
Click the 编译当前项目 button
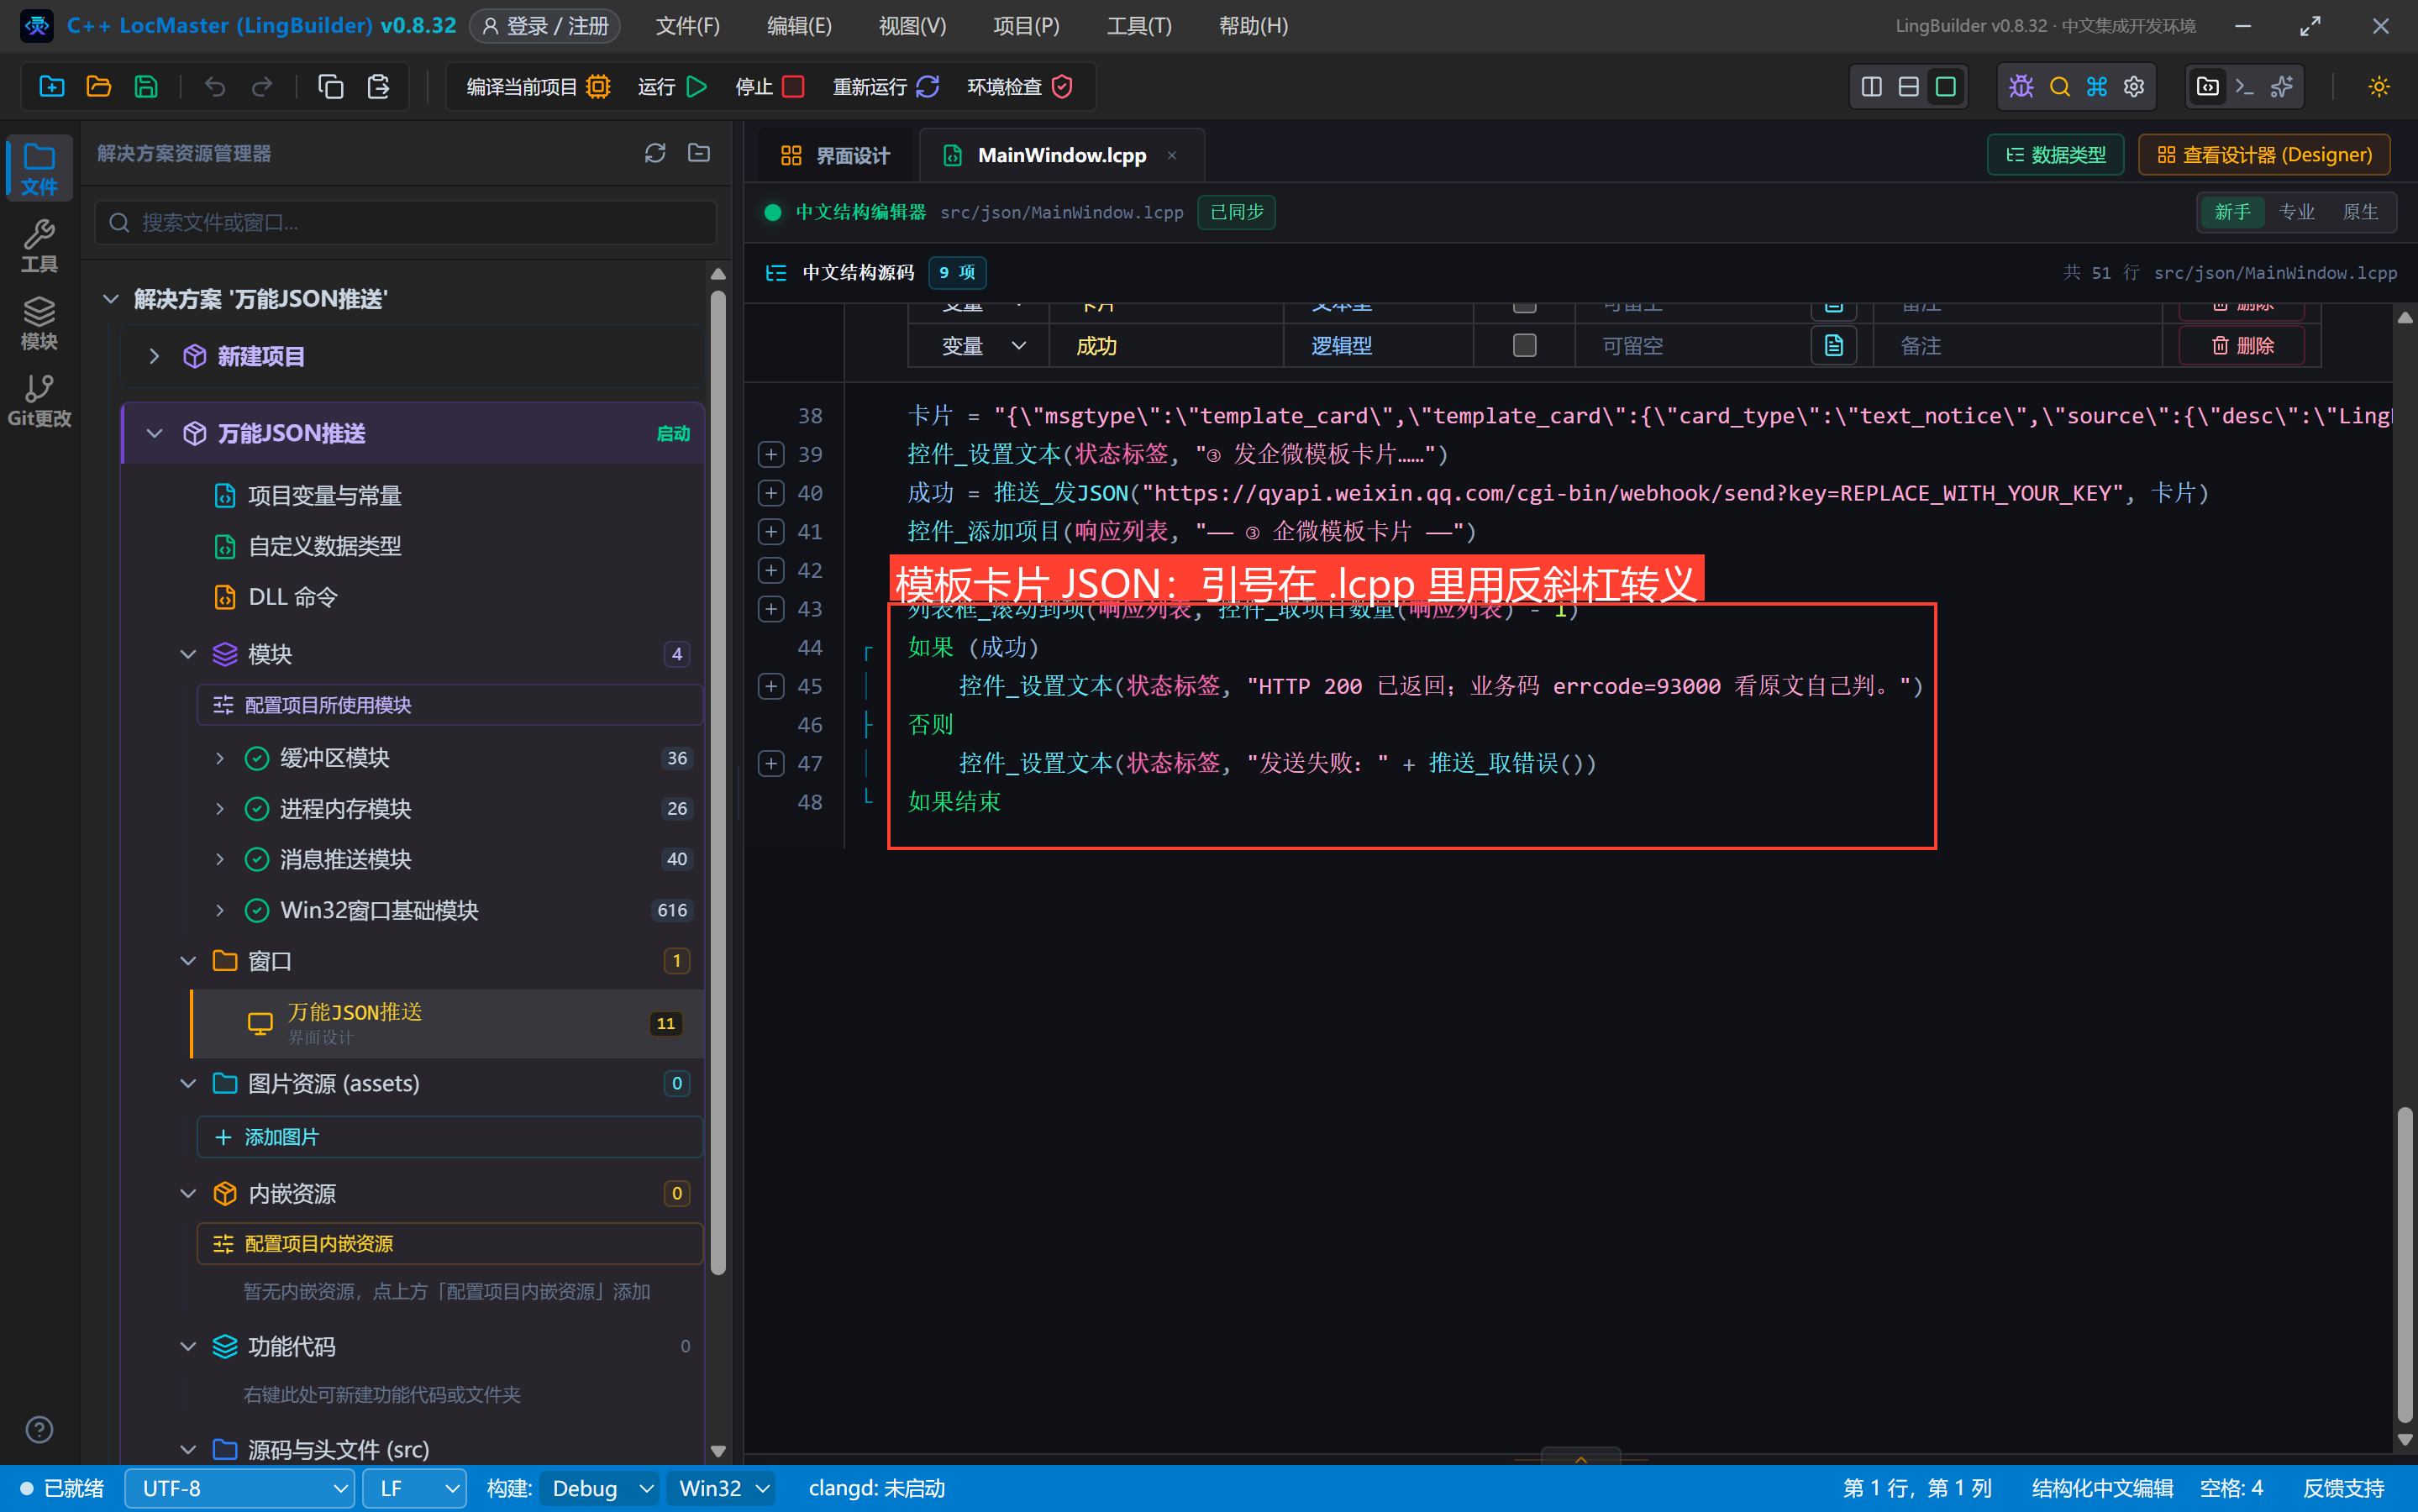click(538, 87)
